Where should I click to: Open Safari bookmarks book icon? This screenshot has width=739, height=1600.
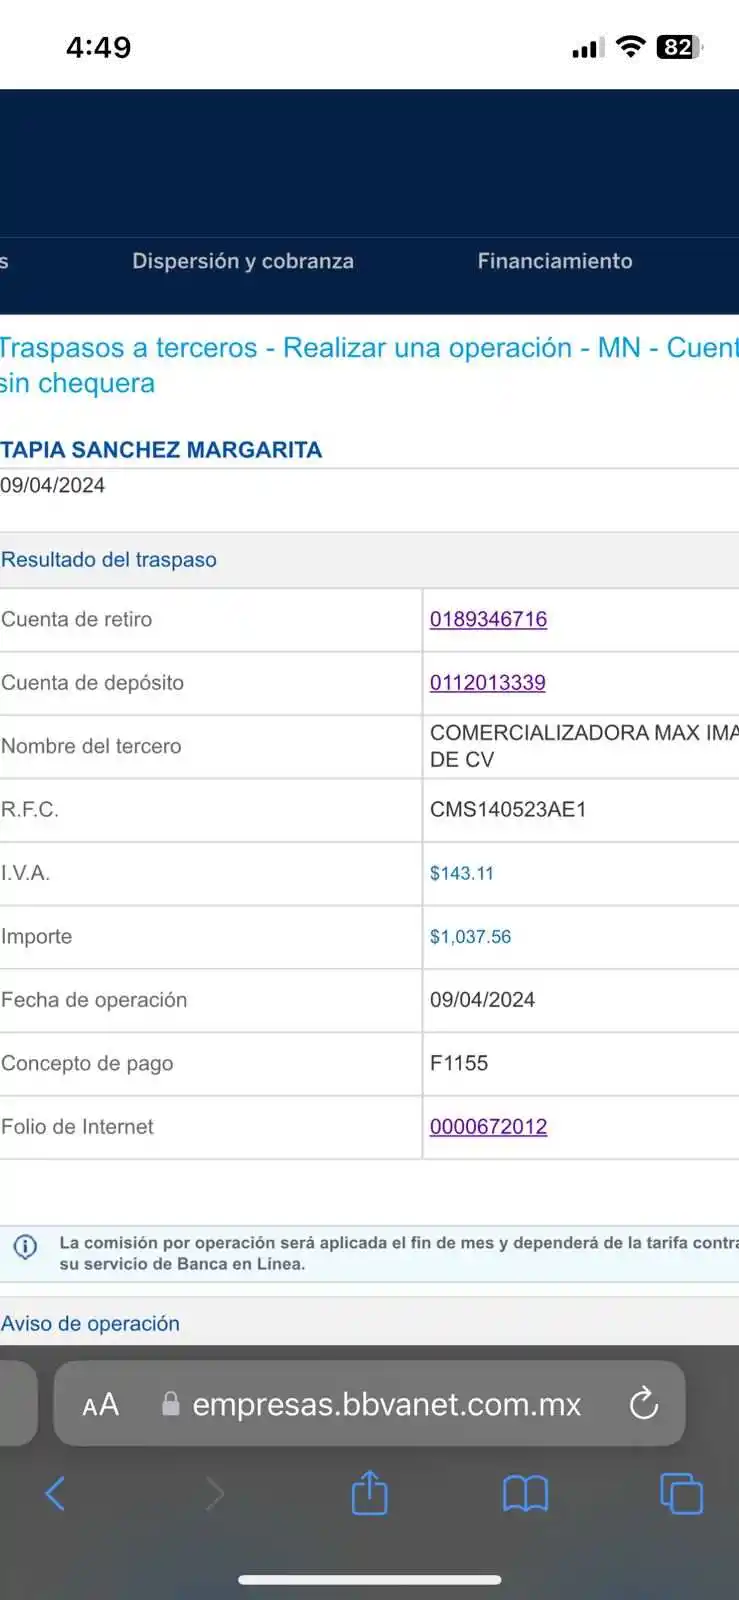pos(525,1494)
